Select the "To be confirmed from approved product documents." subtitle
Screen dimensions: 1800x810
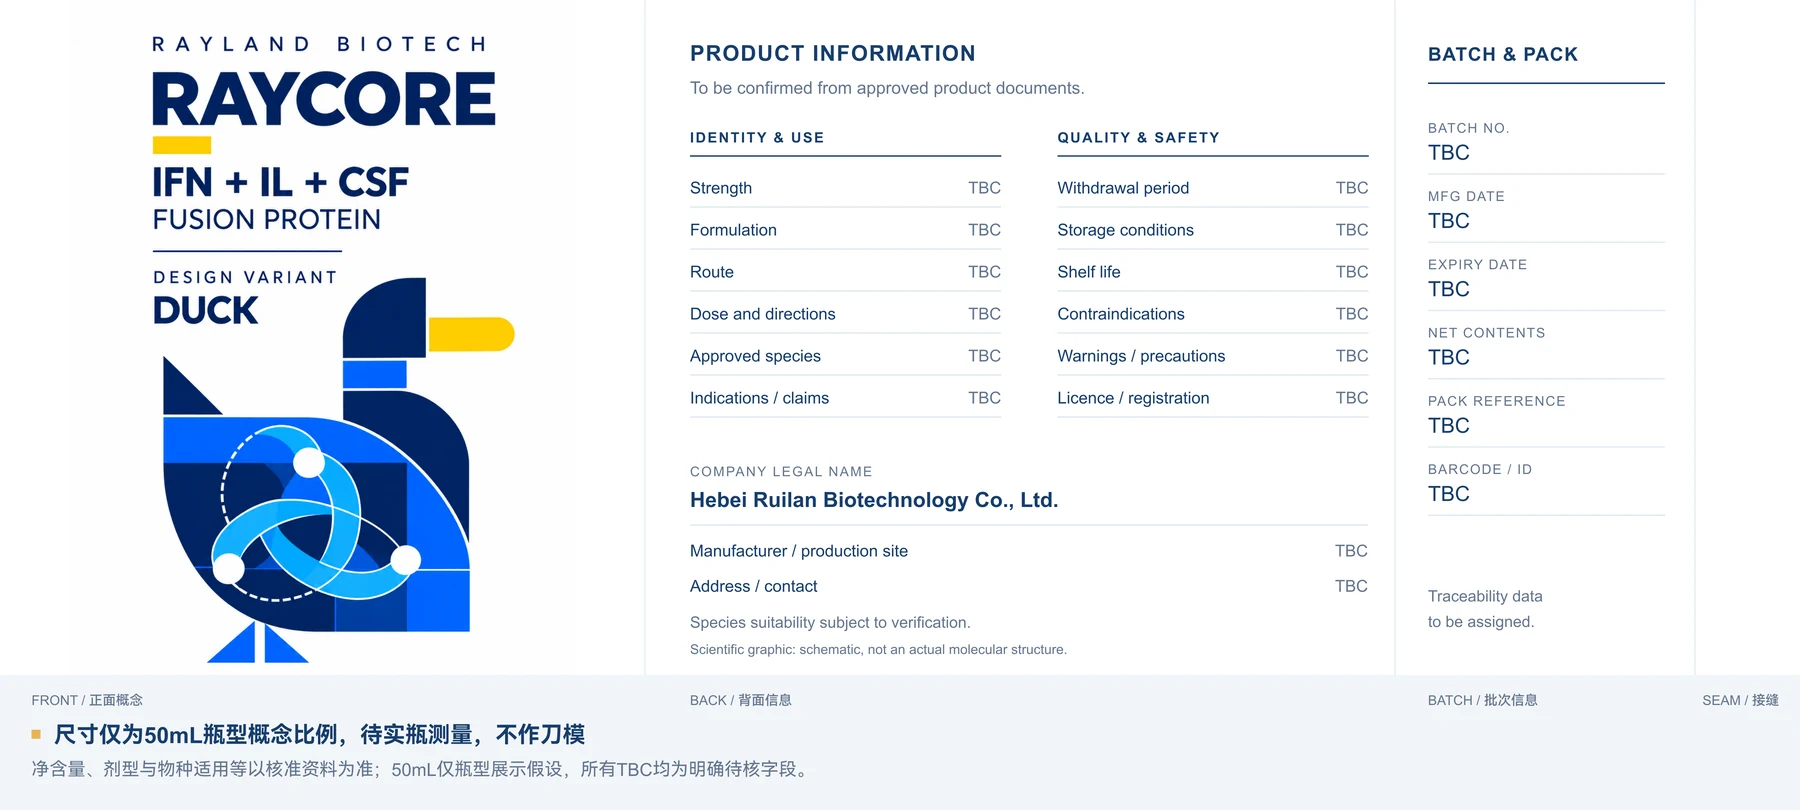[x=887, y=88]
